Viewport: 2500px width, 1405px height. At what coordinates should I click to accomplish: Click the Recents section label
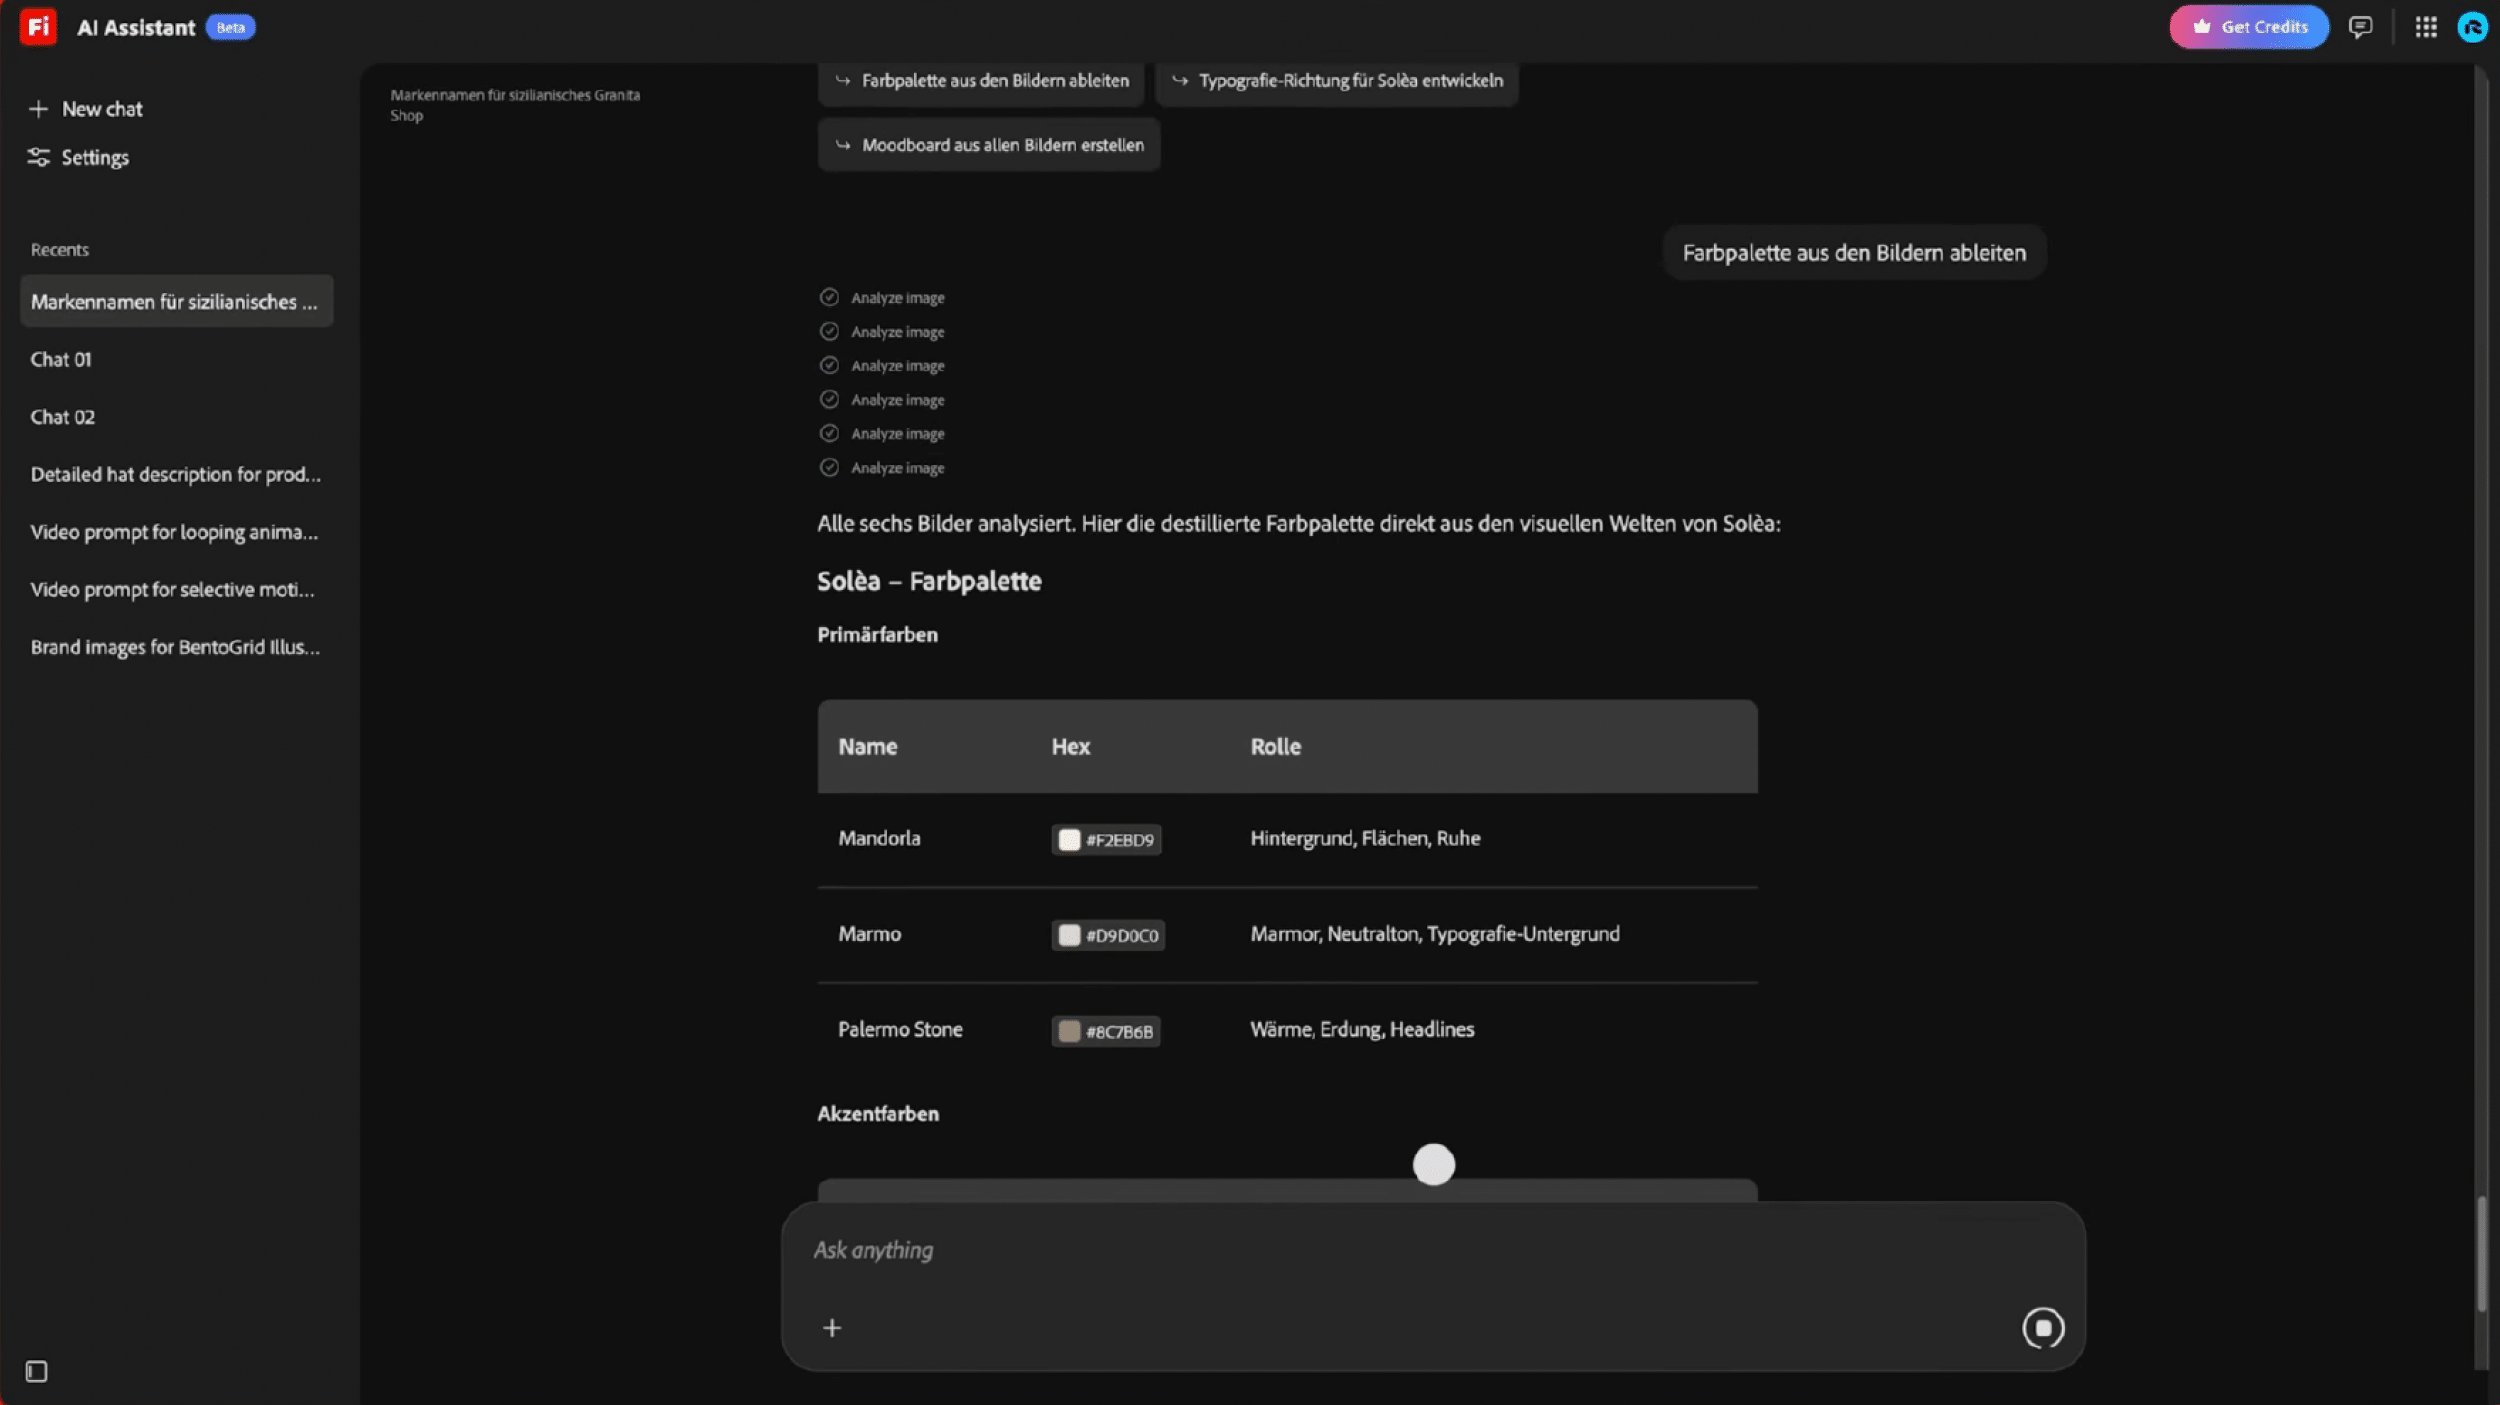click(59, 250)
